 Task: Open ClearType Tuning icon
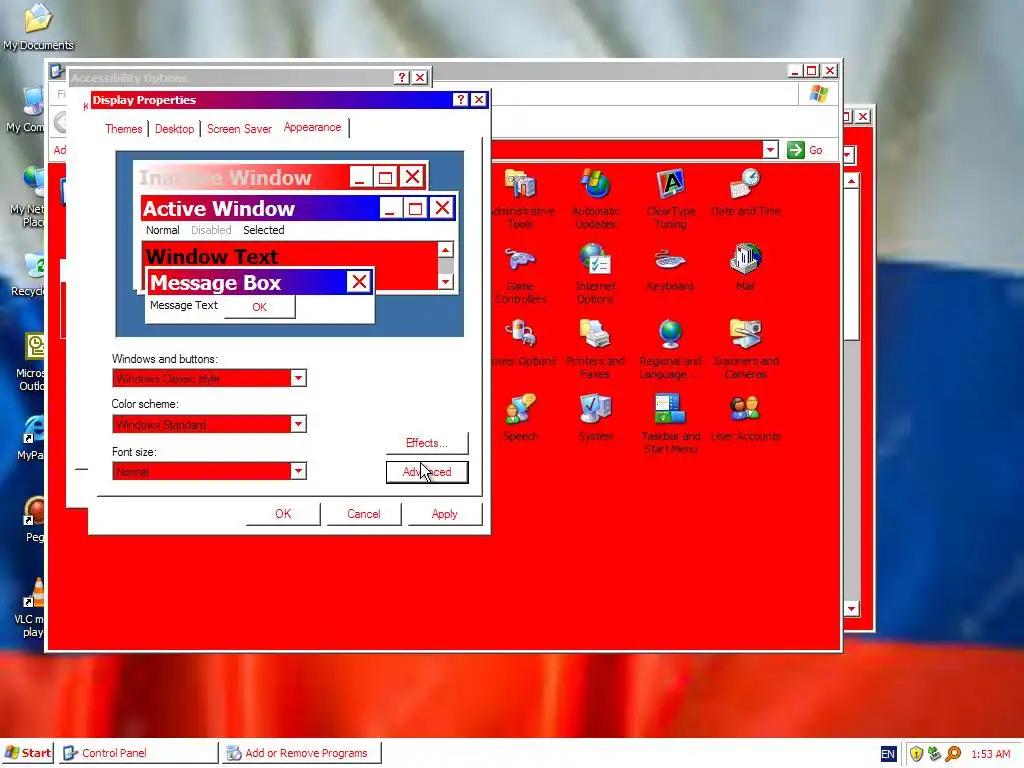(x=670, y=198)
